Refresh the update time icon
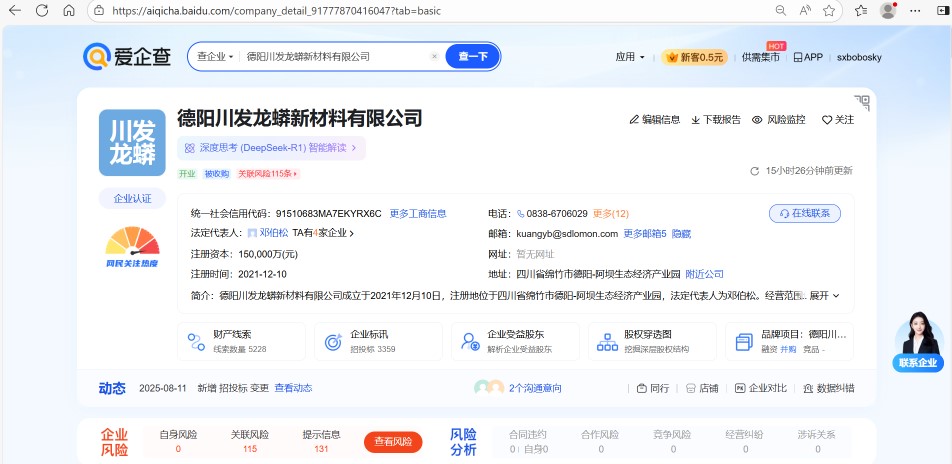952x464 pixels. click(x=755, y=171)
